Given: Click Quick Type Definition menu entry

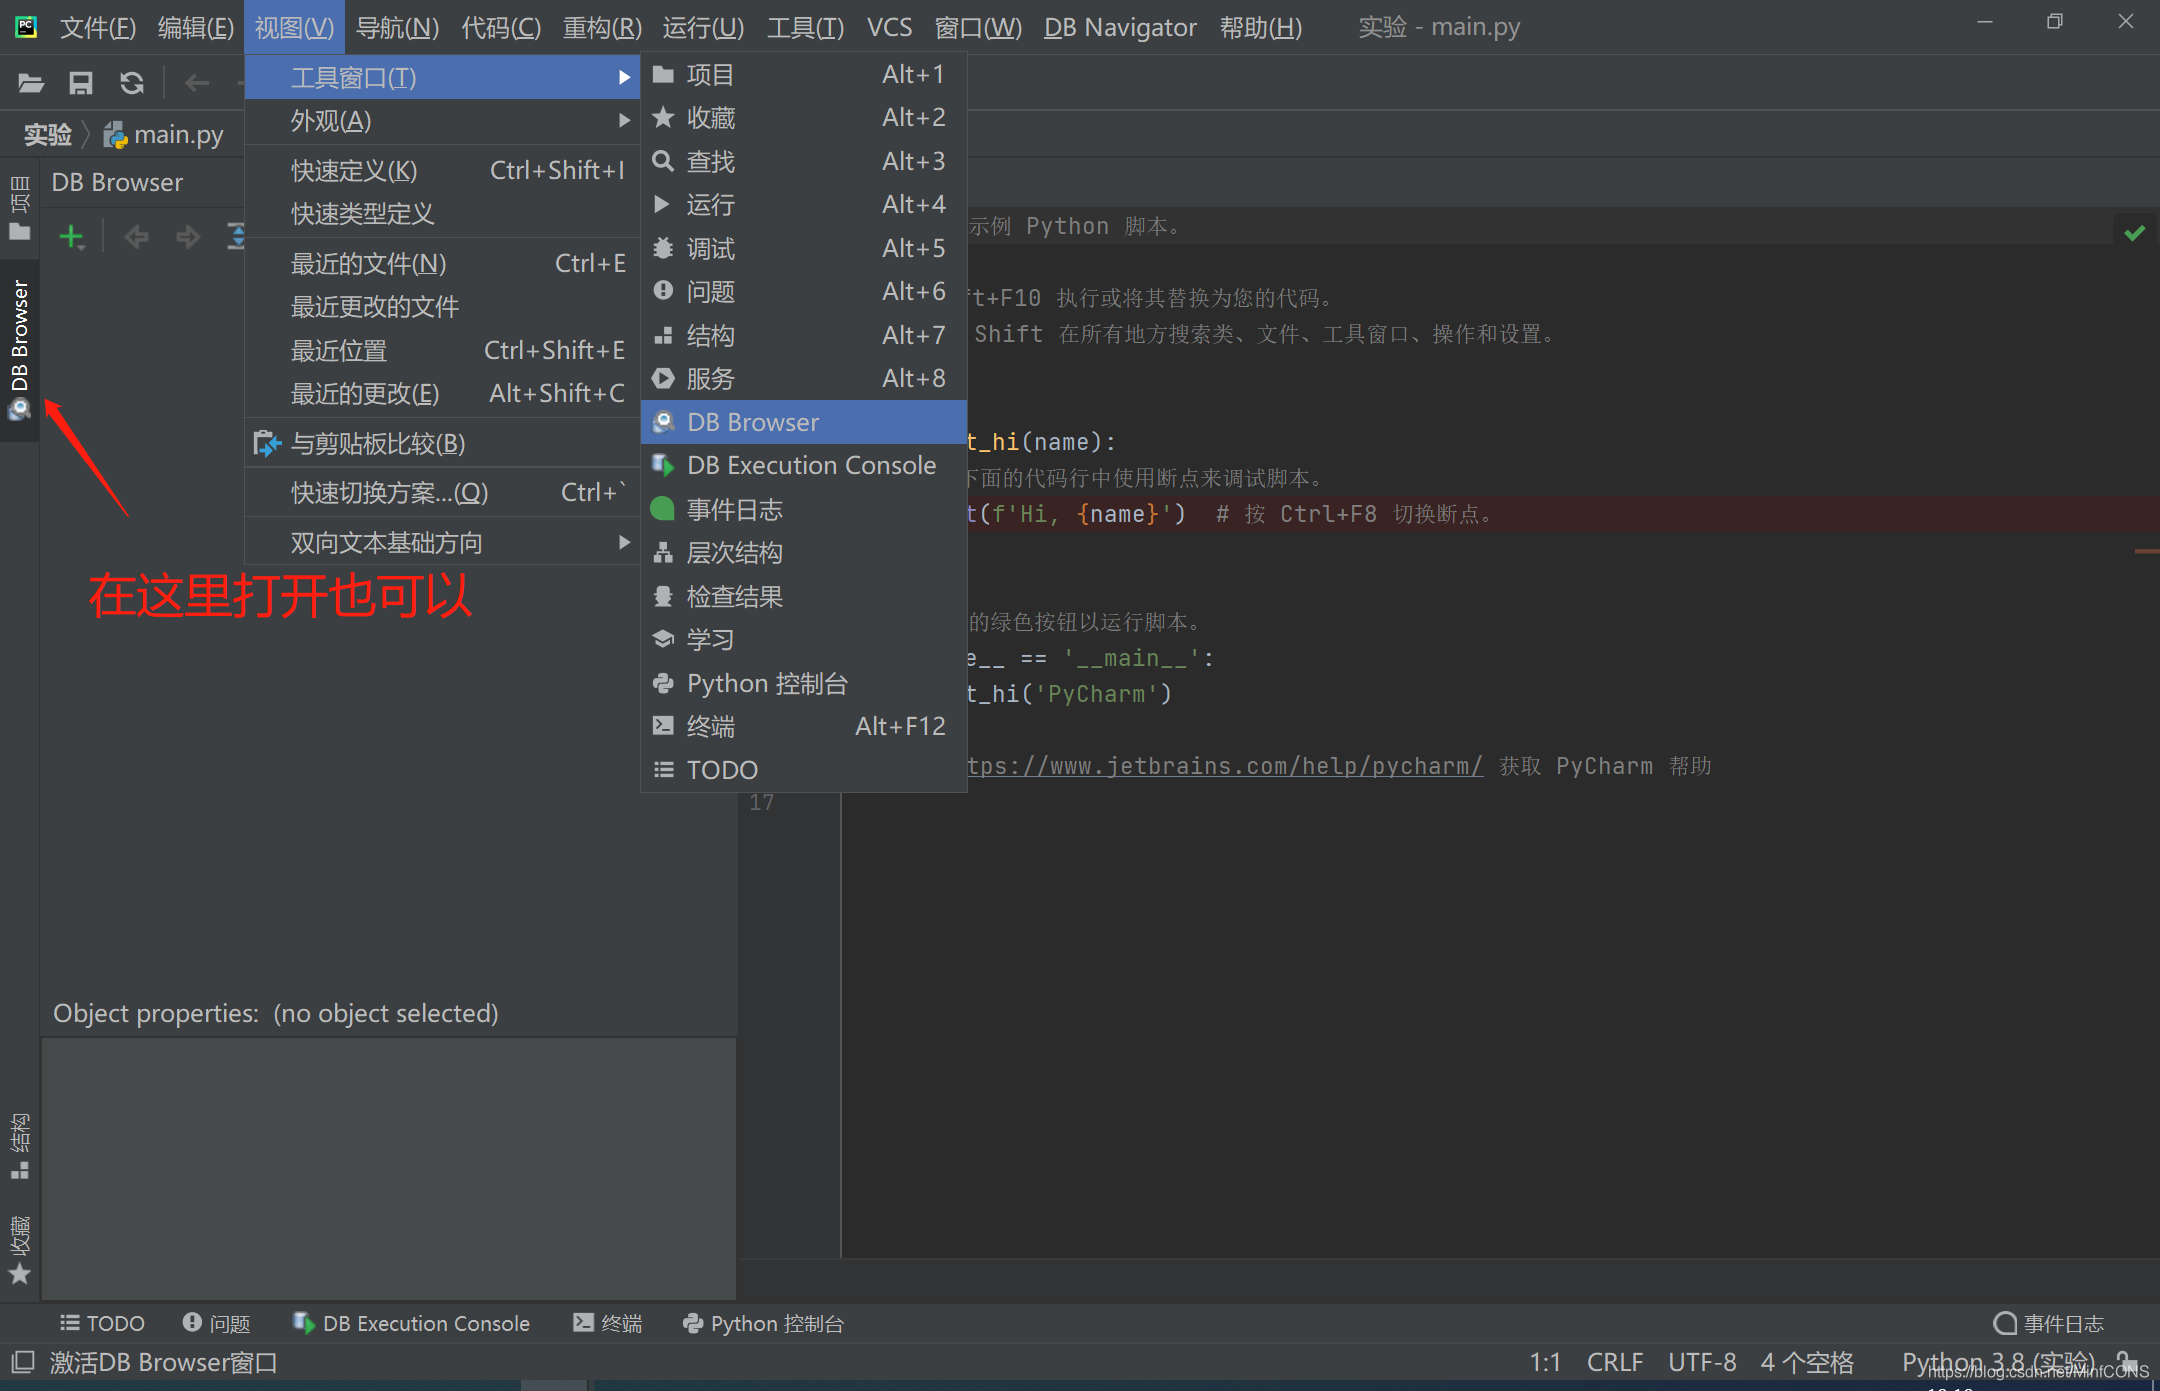Looking at the screenshot, I should (442, 214).
